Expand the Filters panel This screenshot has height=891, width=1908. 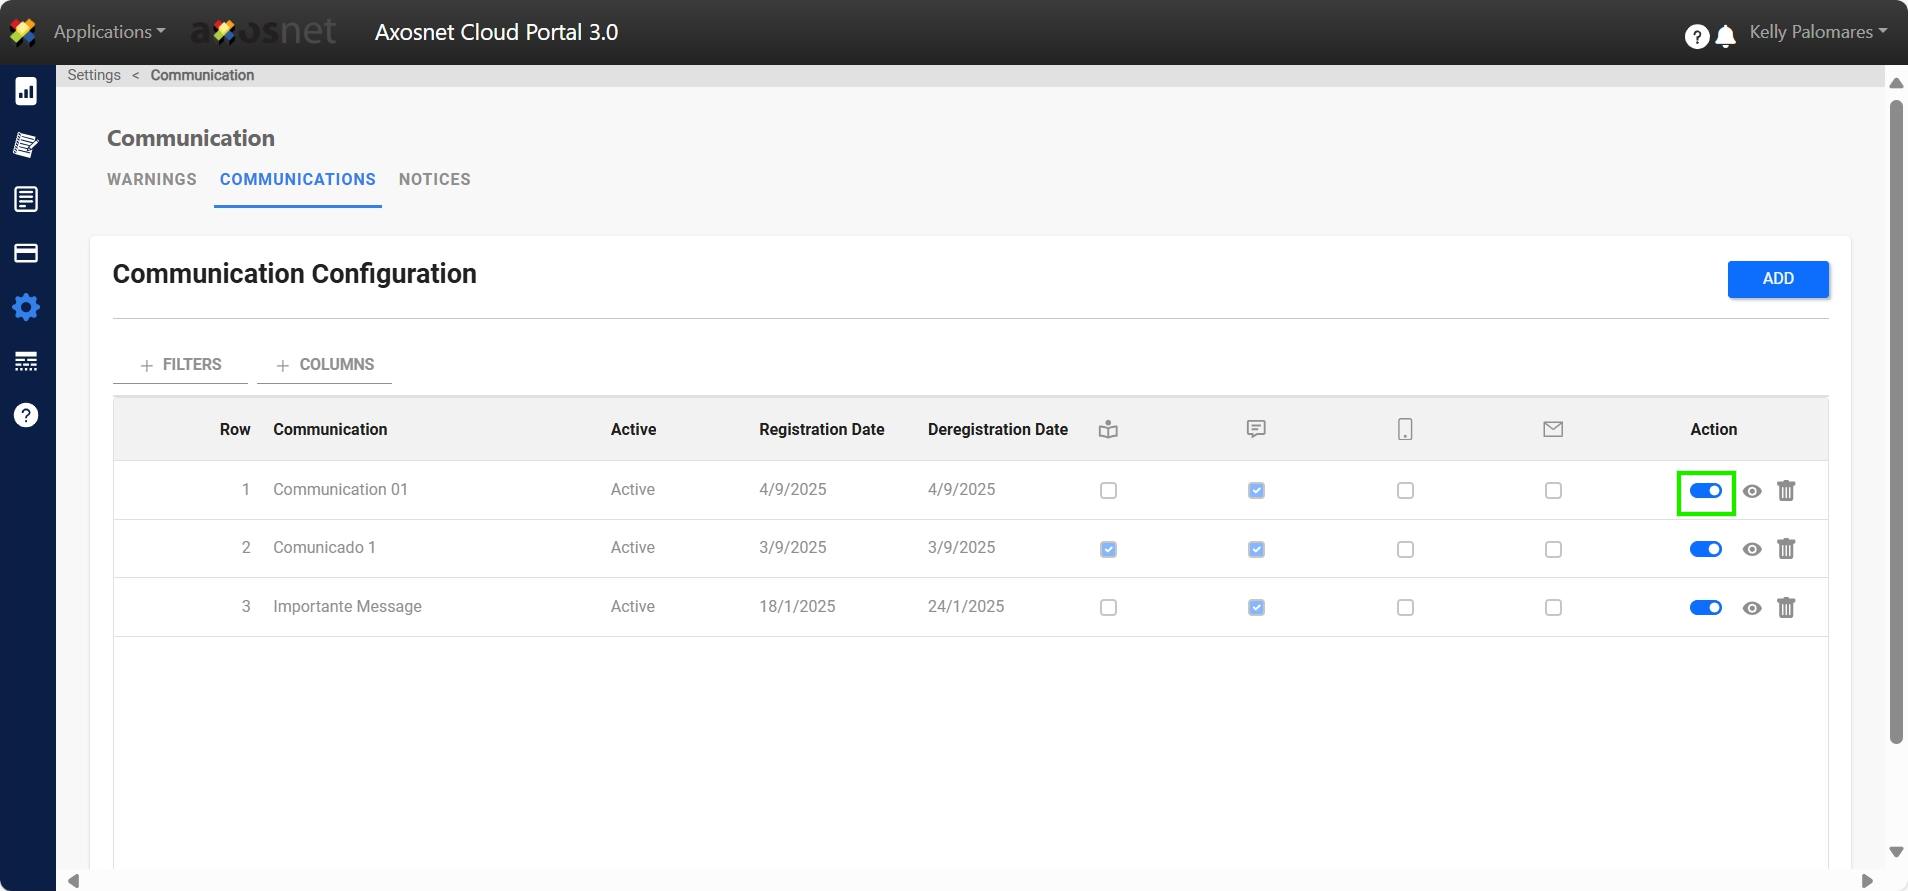(x=181, y=365)
